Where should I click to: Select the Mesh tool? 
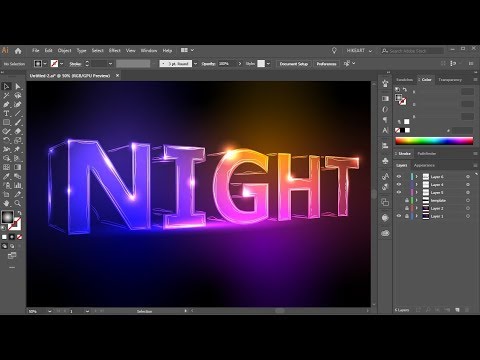(6, 167)
